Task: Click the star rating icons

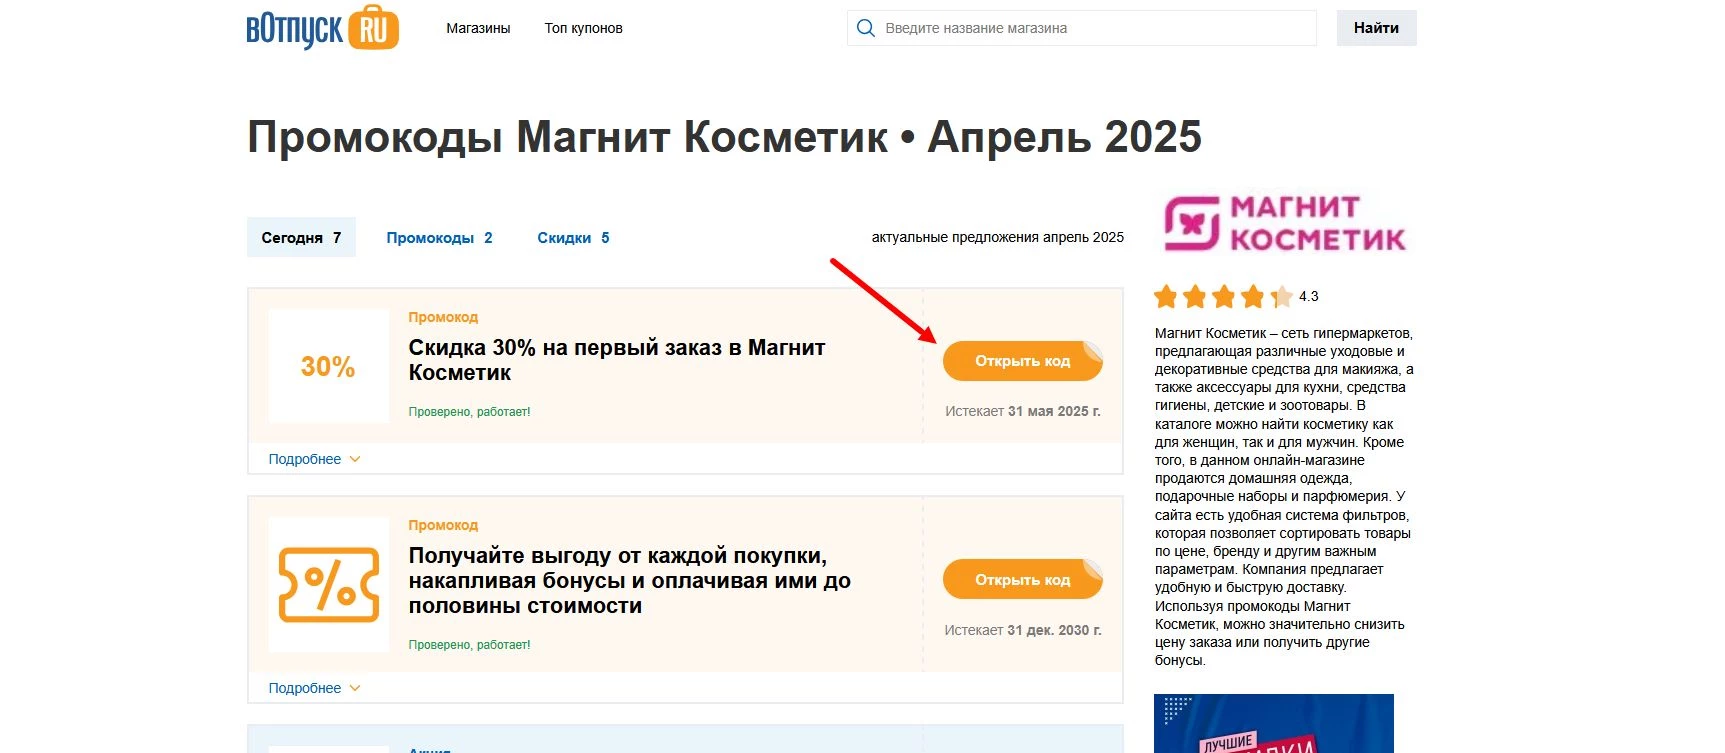Action: (x=1223, y=296)
